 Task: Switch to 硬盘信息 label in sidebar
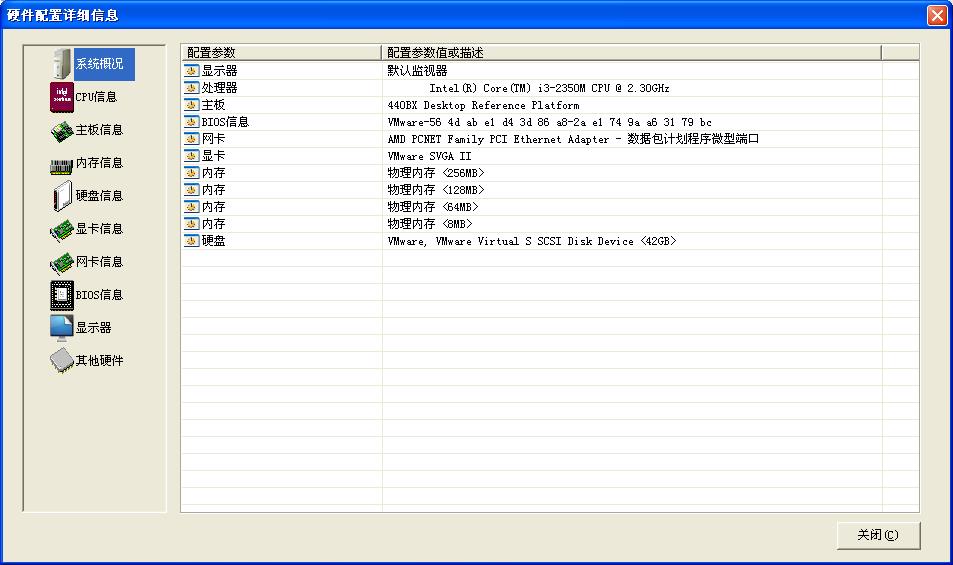click(x=100, y=196)
